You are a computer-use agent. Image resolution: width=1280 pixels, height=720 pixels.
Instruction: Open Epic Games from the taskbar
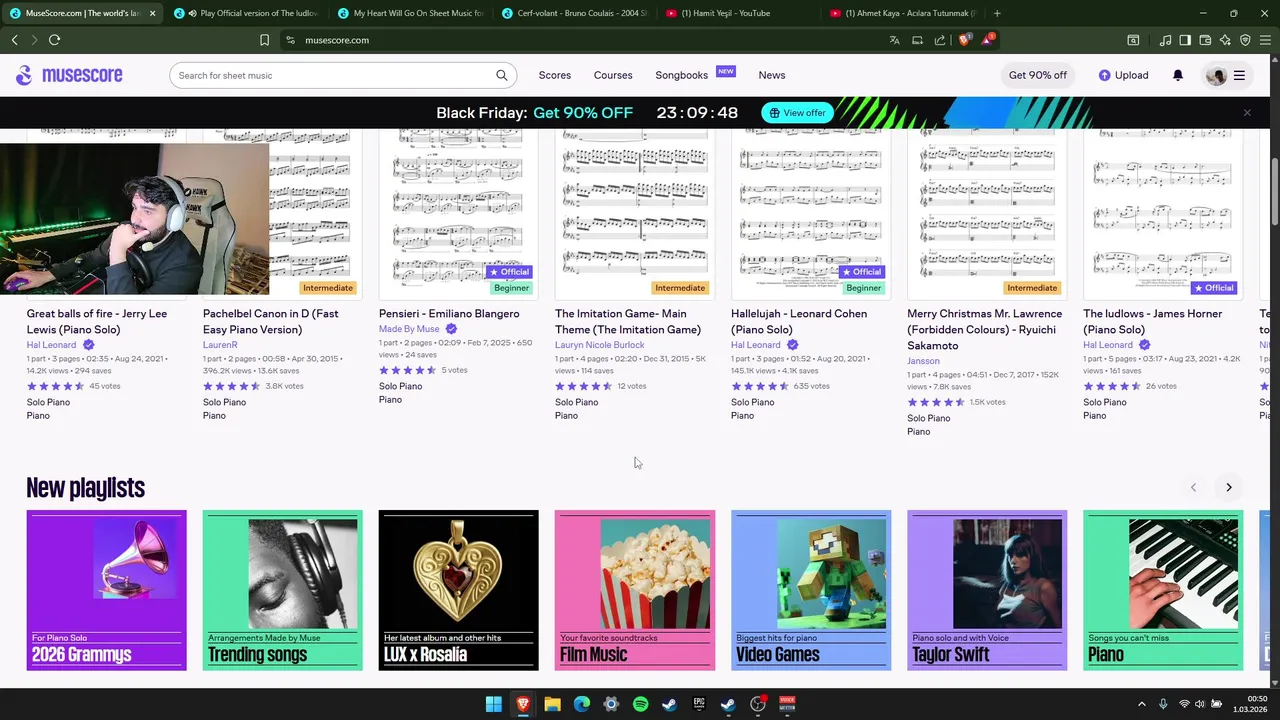[699, 704]
